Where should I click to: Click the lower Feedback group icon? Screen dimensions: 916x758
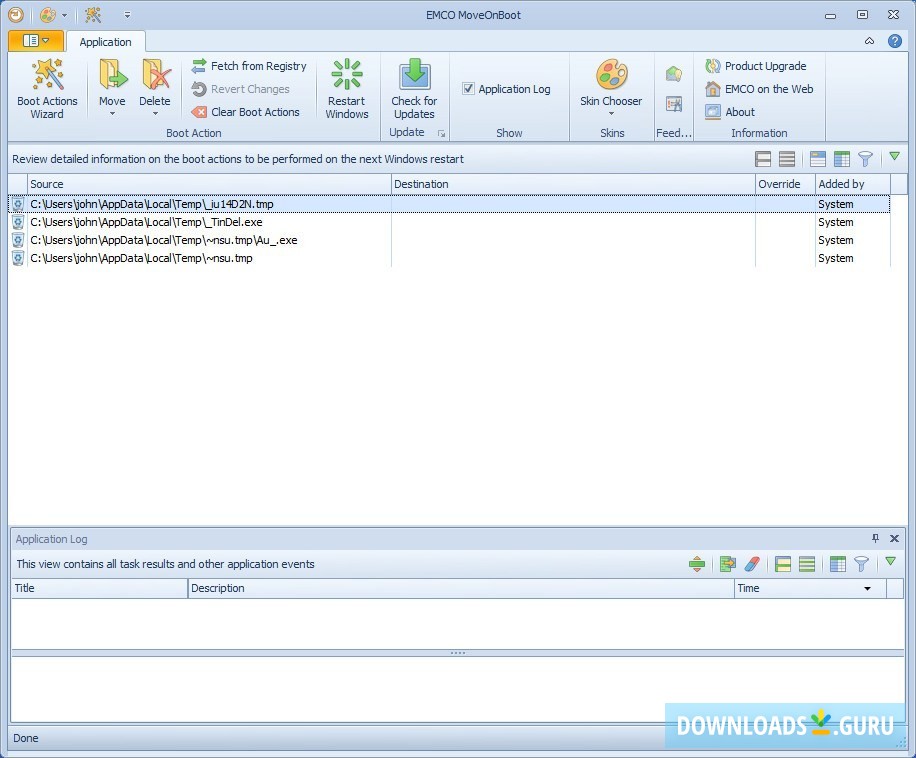coord(674,104)
